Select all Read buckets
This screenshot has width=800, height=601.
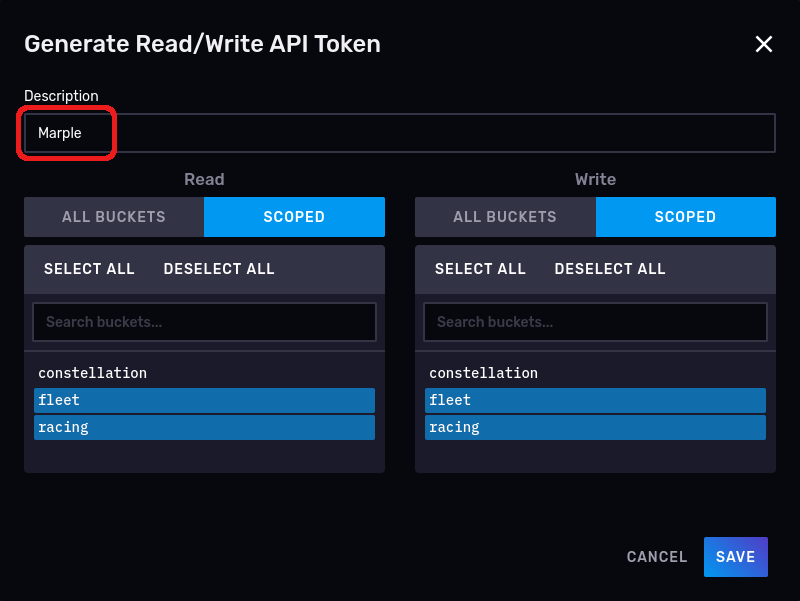89,269
